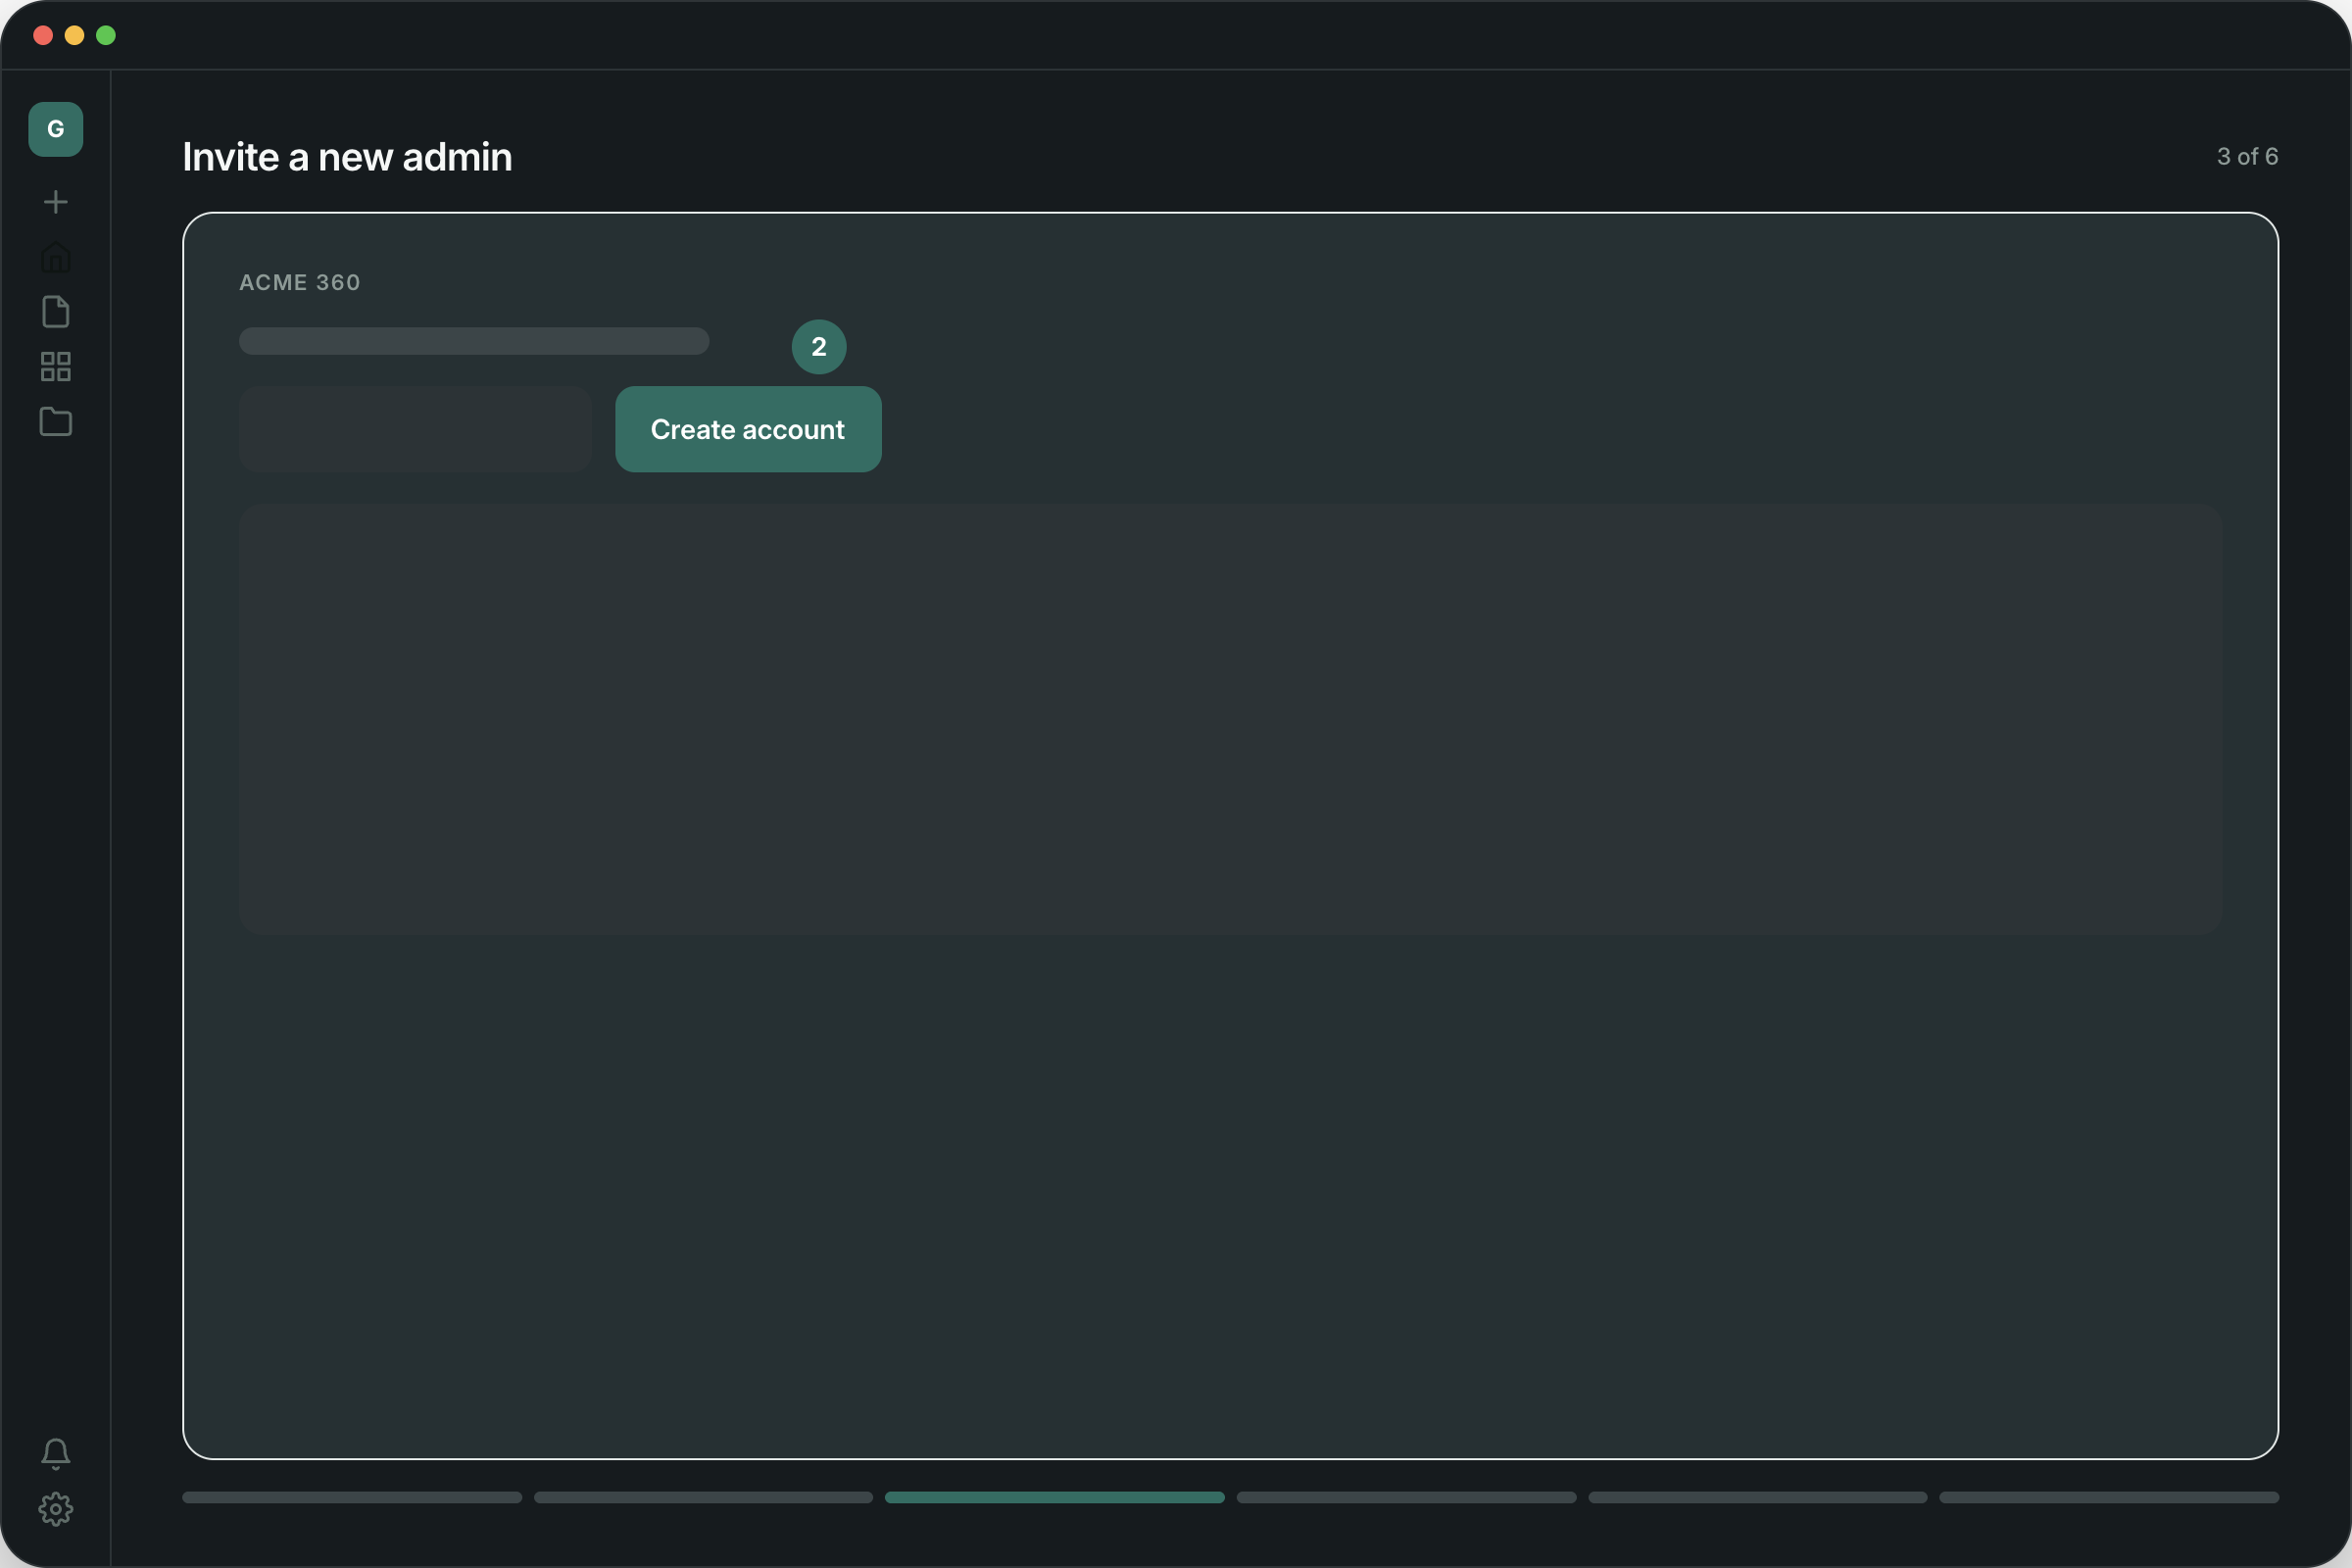
Task: Select the fifth progress segment
Action: pos(1758,1497)
